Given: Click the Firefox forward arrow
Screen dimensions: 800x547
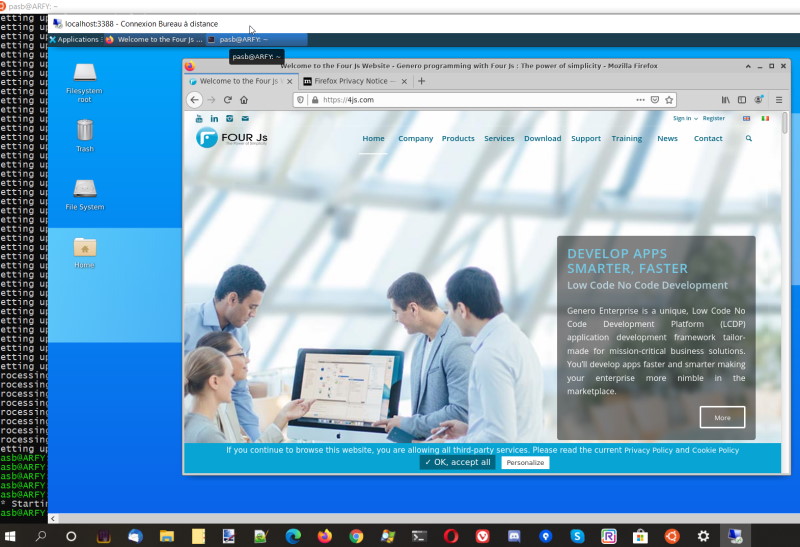Looking at the screenshot, I should pyautogui.click(x=212, y=100).
